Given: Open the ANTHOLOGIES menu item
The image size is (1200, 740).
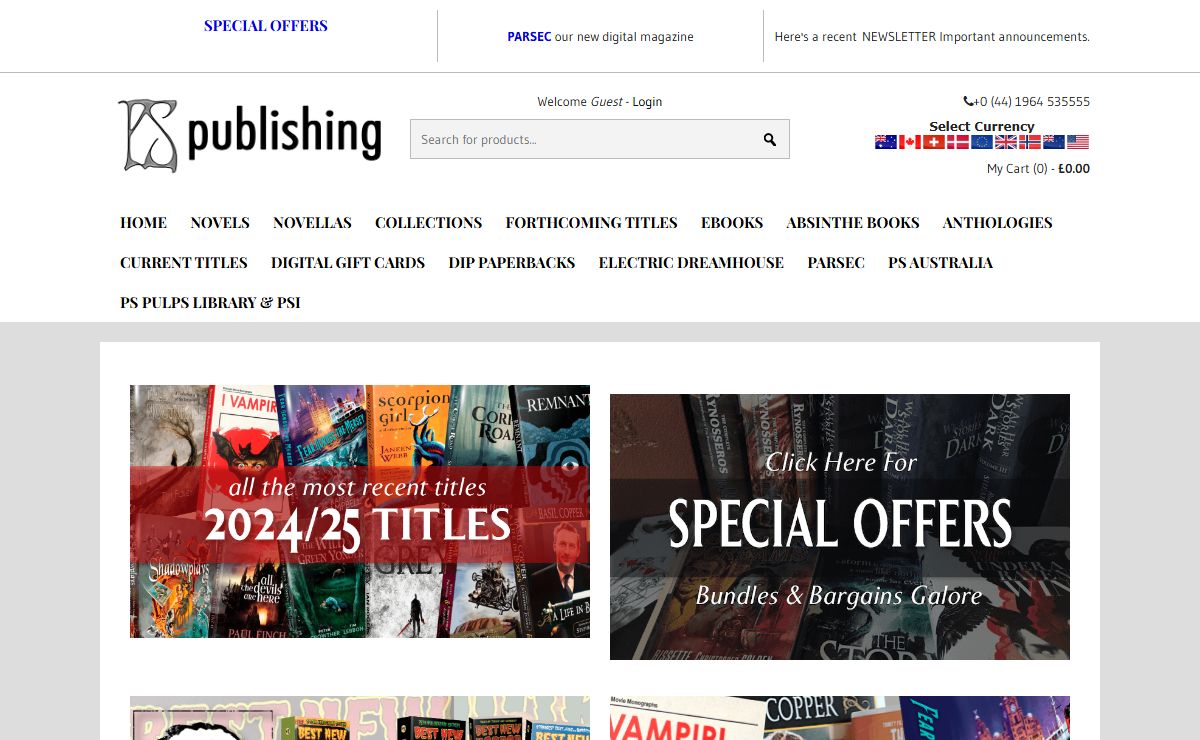Looking at the screenshot, I should 997,223.
